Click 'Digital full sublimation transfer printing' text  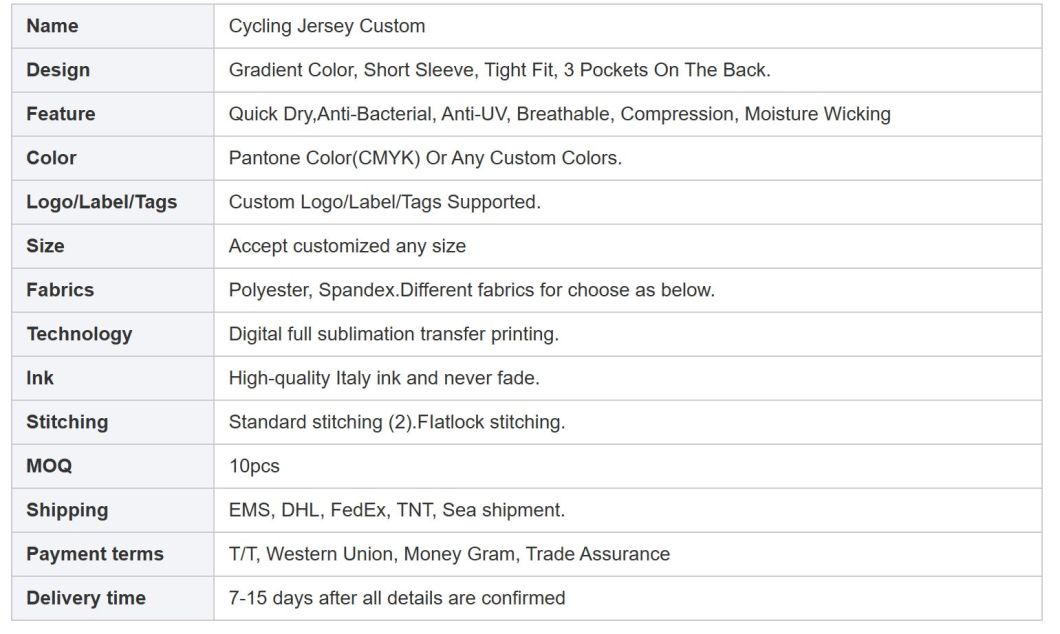click(393, 334)
